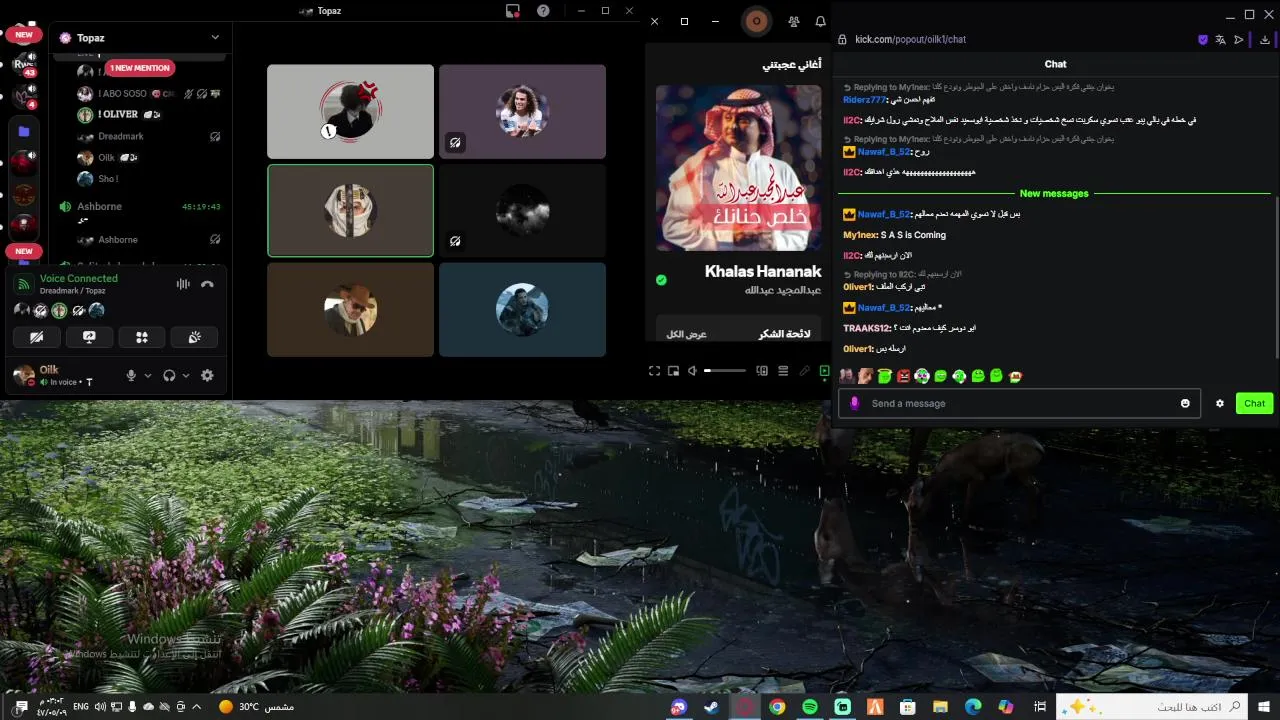Enter Spotify full screen mode
The image size is (1280, 720).
point(654,371)
